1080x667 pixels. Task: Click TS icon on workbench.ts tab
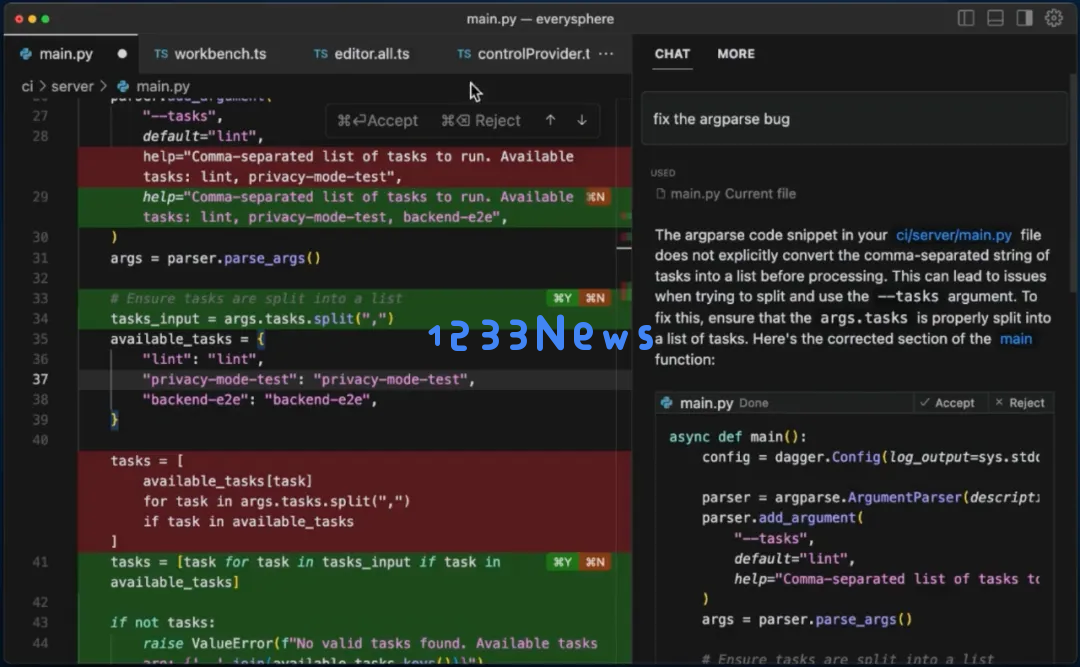tap(160, 54)
